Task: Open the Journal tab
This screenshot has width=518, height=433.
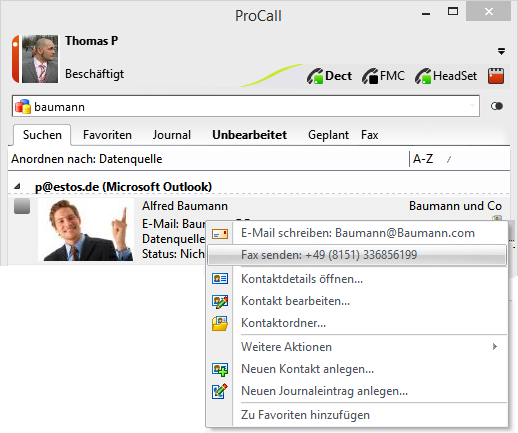Action: [172, 135]
